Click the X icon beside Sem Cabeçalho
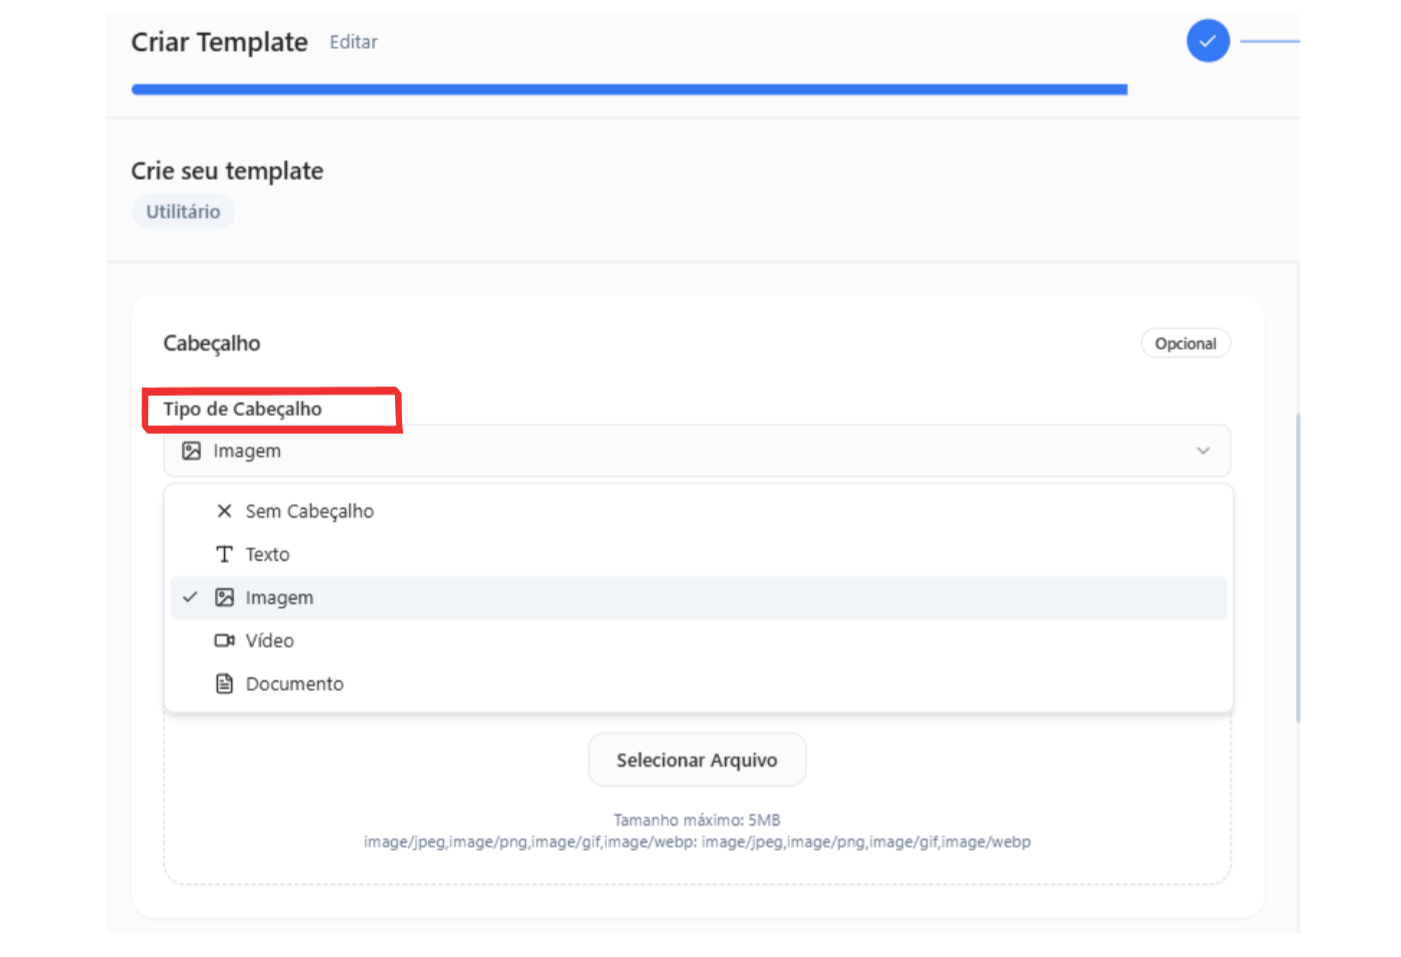This screenshot has height=957, width=1401. click(x=224, y=511)
